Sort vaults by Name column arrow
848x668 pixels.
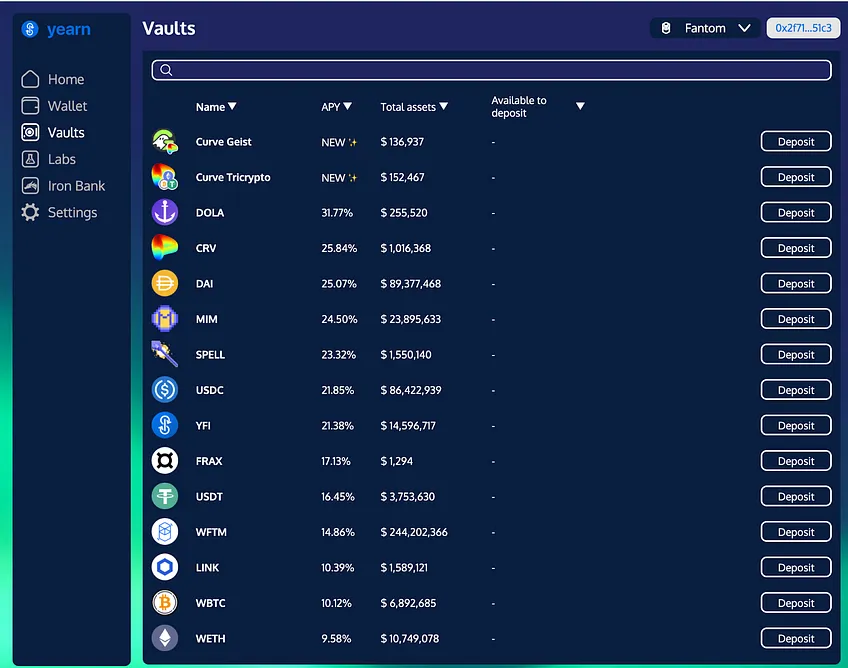point(232,106)
